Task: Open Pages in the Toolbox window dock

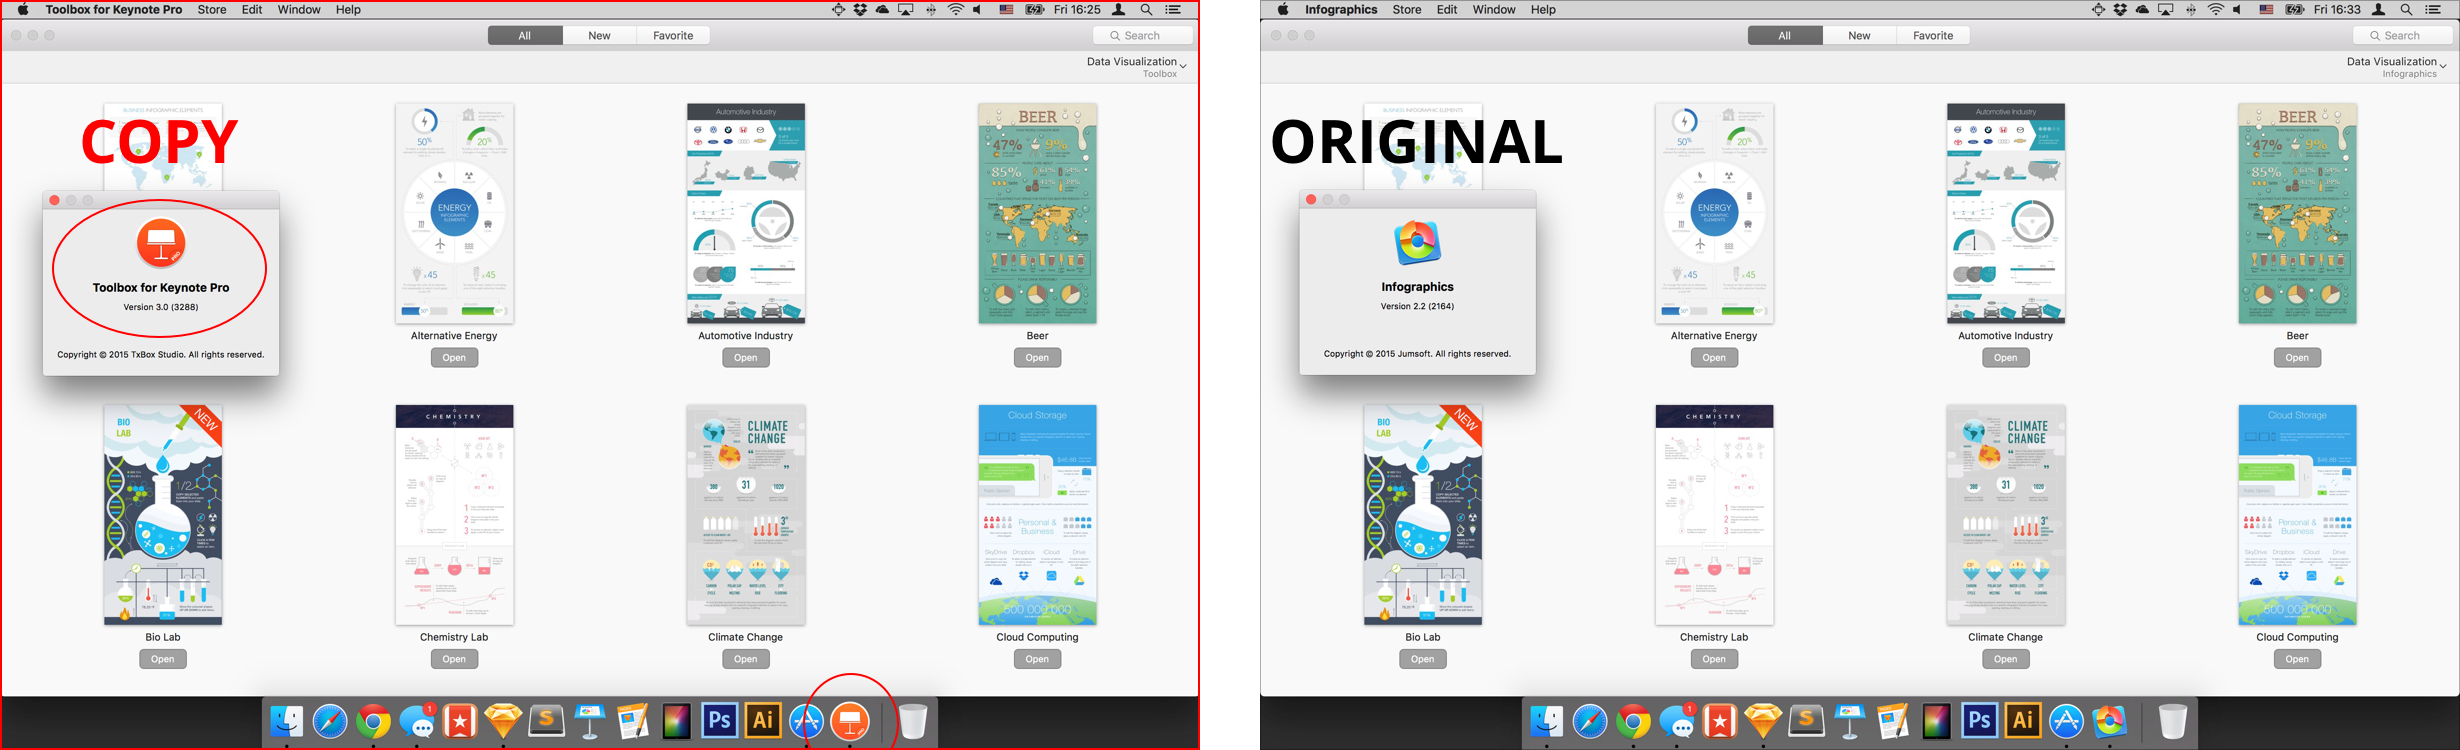Action: pos(633,721)
